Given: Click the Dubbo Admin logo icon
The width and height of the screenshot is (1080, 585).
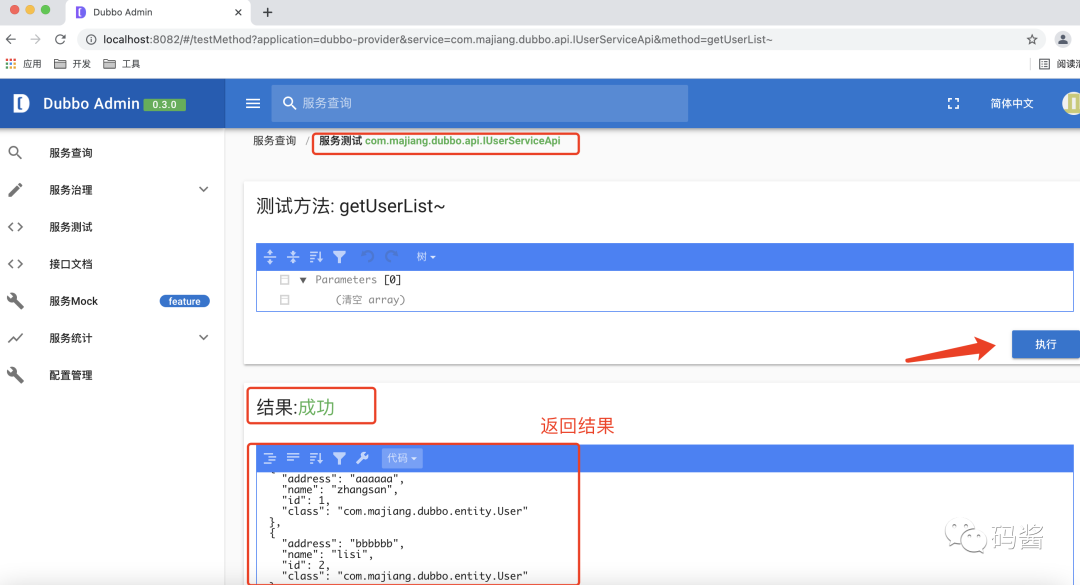Looking at the screenshot, I should (21, 103).
